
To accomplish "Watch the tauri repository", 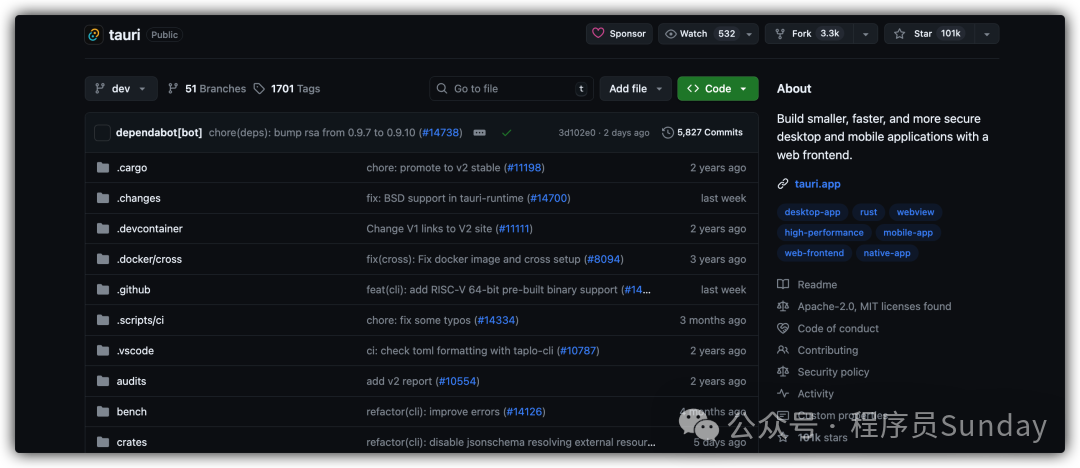I will (701, 34).
